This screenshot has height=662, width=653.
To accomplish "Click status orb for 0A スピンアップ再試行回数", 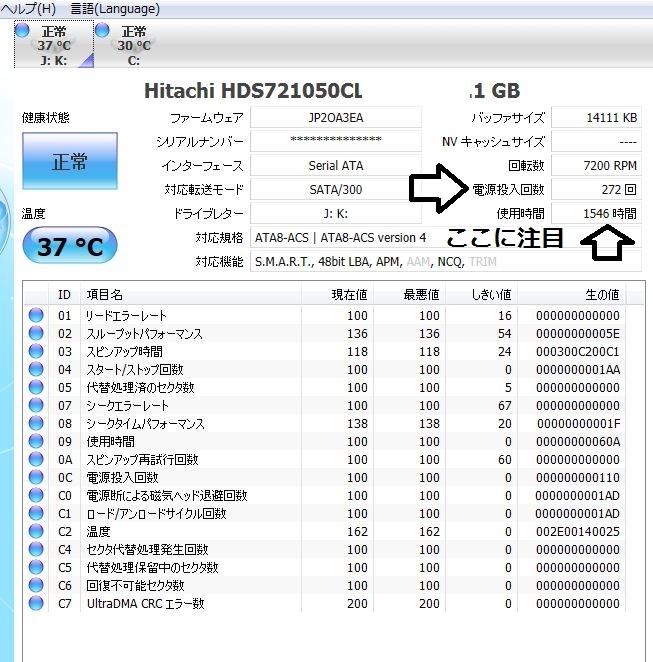I will click(36, 459).
